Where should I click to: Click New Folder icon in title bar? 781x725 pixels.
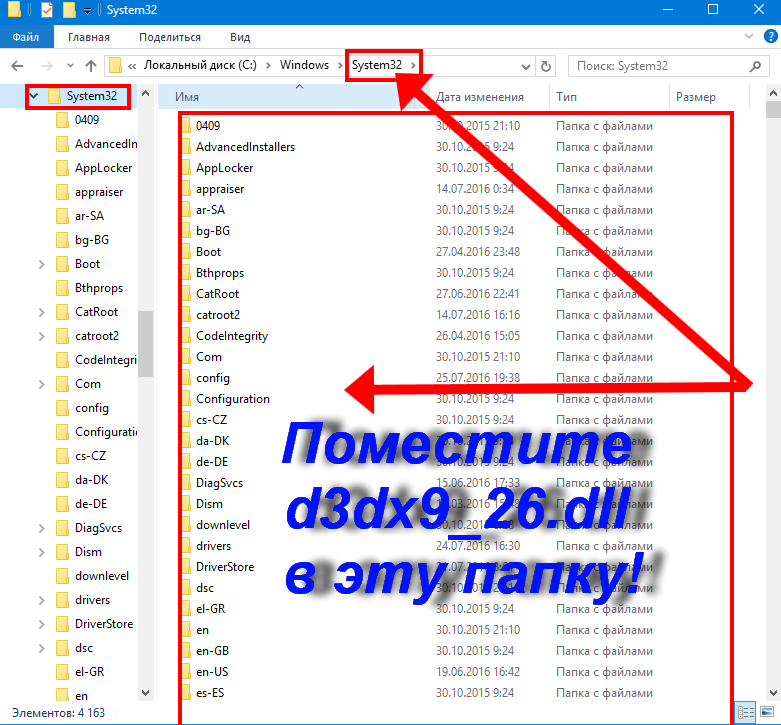point(69,10)
